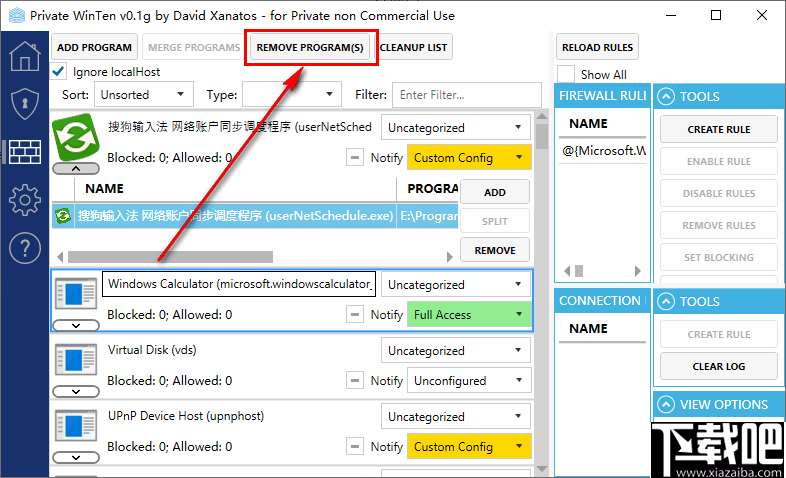
Task: Toggle the Ignore localHost checkbox
Action: (x=59, y=71)
